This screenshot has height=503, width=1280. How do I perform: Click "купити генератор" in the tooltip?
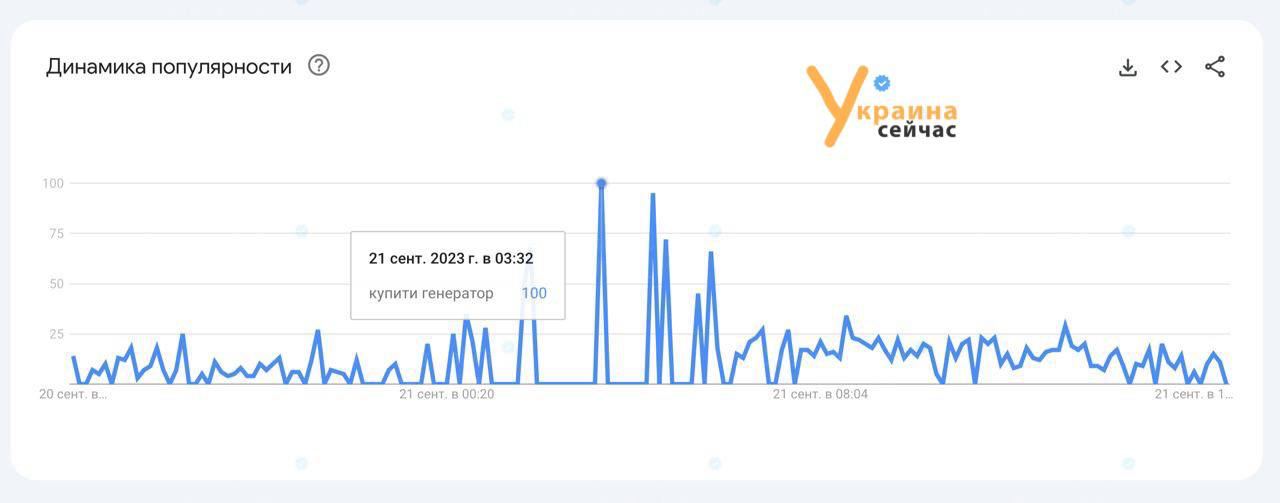coord(431,293)
